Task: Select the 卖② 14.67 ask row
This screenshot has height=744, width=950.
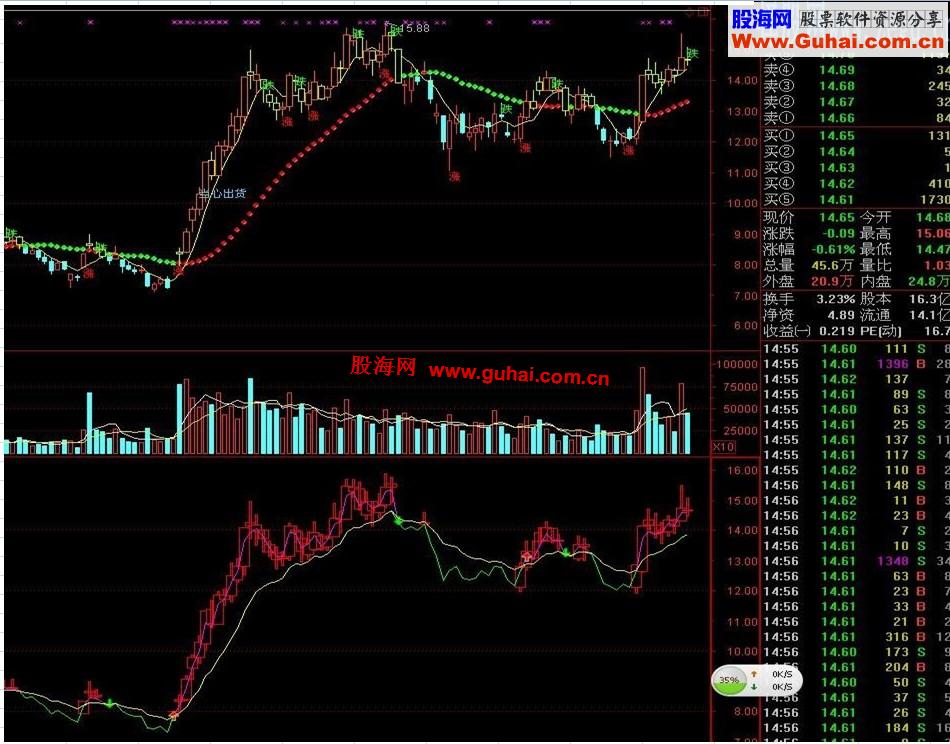Action: [855, 102]
